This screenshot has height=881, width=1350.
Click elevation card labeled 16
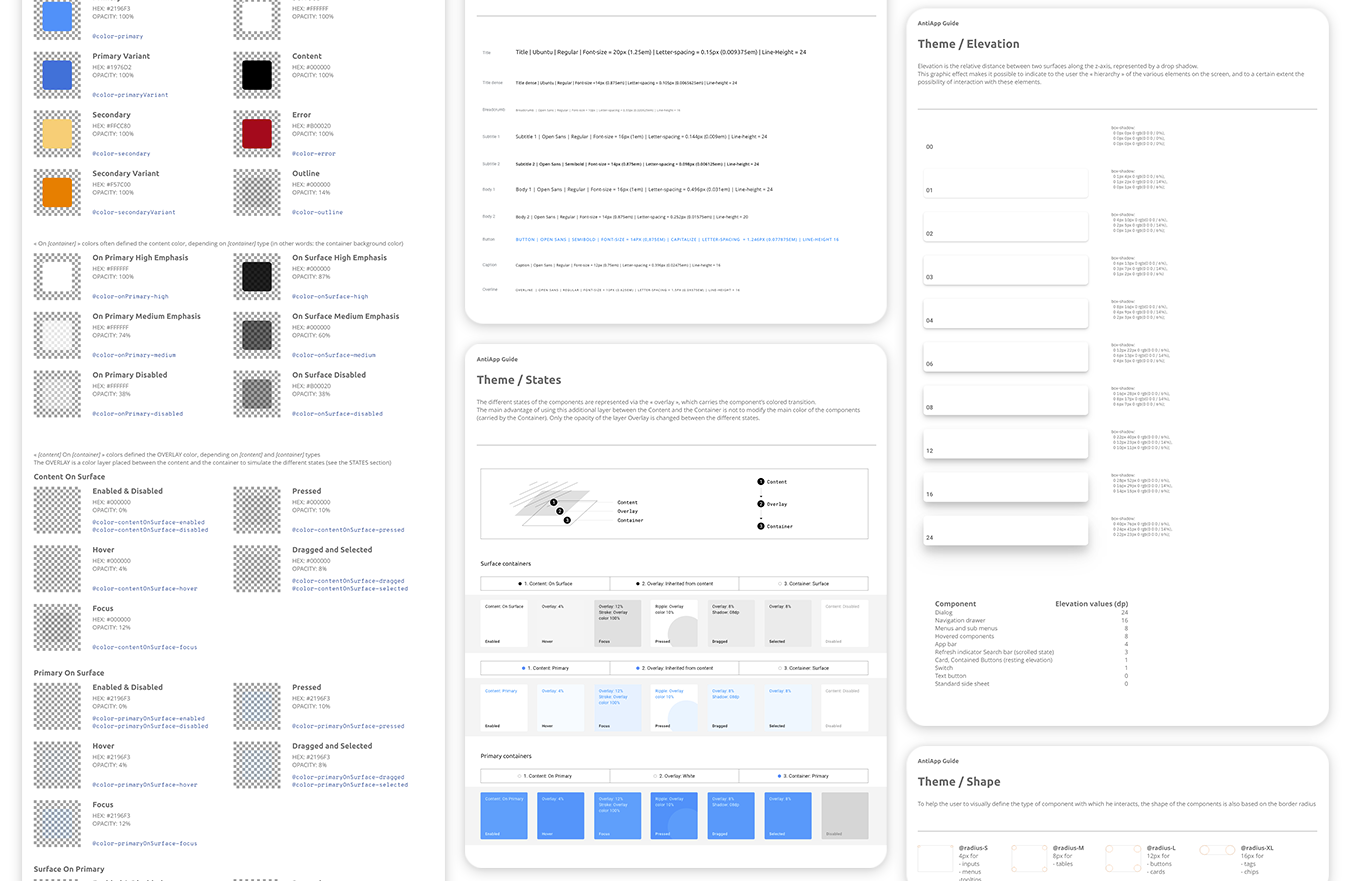(x=1005, y=486)
